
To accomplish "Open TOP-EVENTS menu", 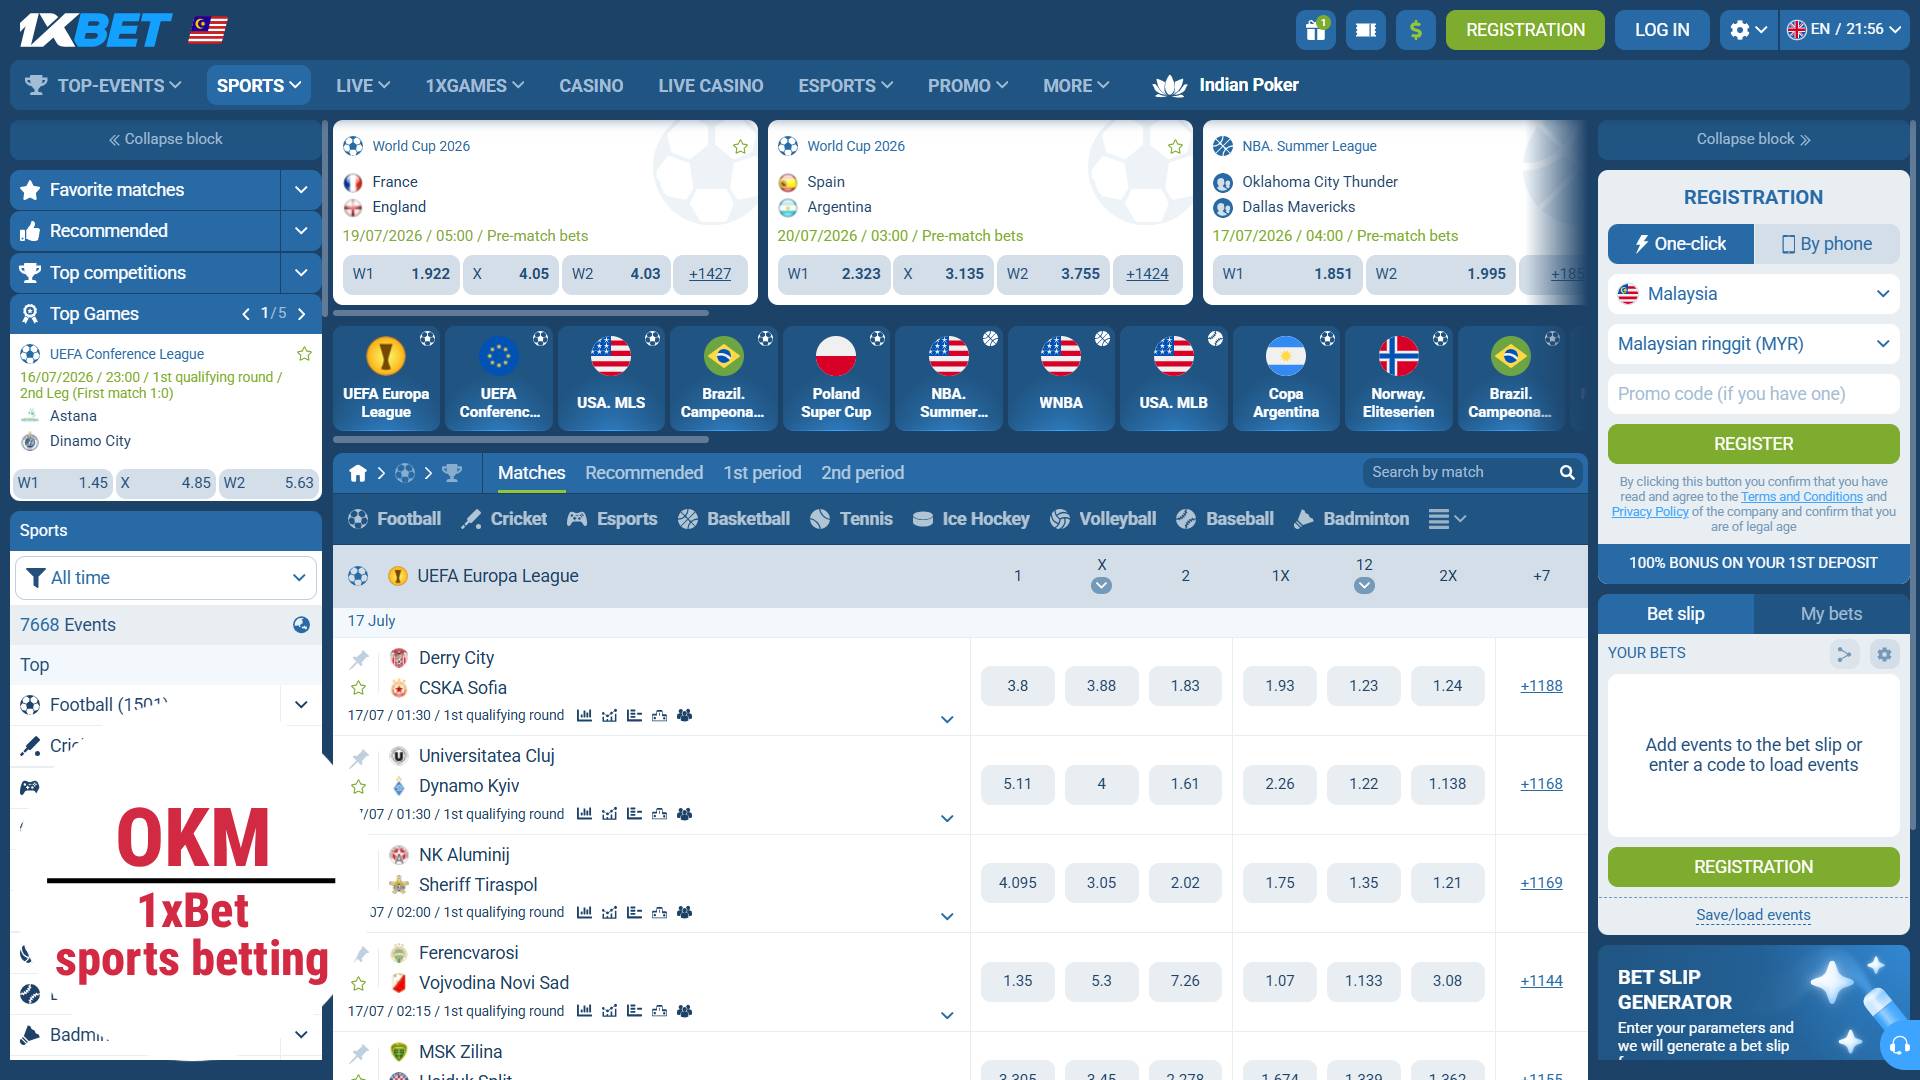I will pos(104,86).
